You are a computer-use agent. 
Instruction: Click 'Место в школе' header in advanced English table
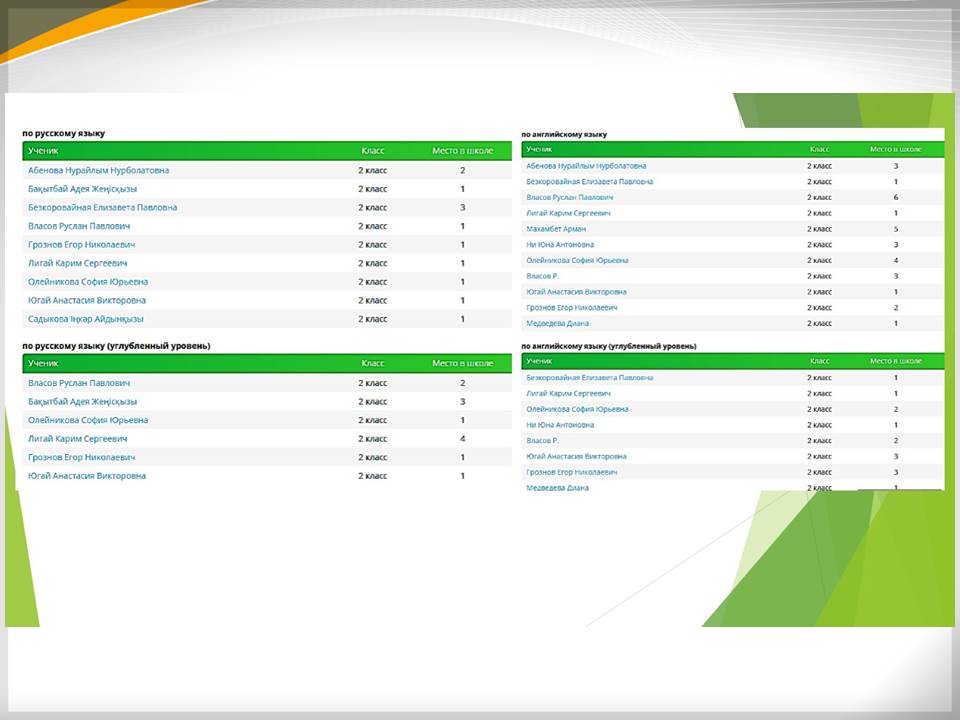895,360
